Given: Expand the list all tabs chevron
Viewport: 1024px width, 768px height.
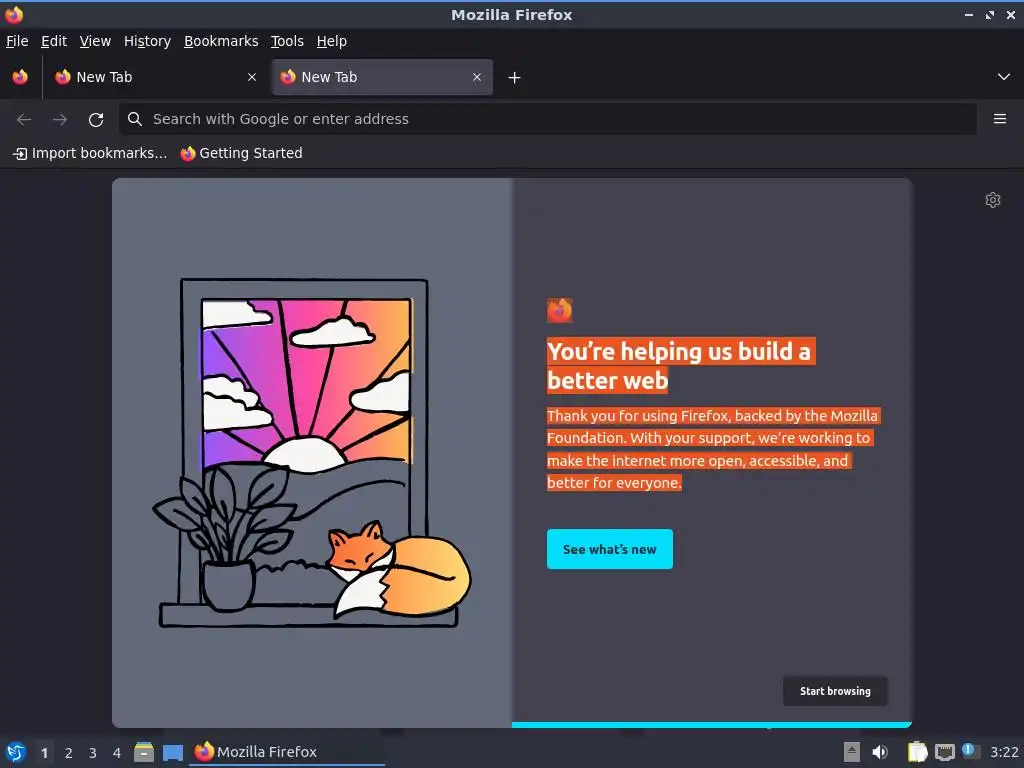Looking at the screenshot, I should [x=1004, y=77].
